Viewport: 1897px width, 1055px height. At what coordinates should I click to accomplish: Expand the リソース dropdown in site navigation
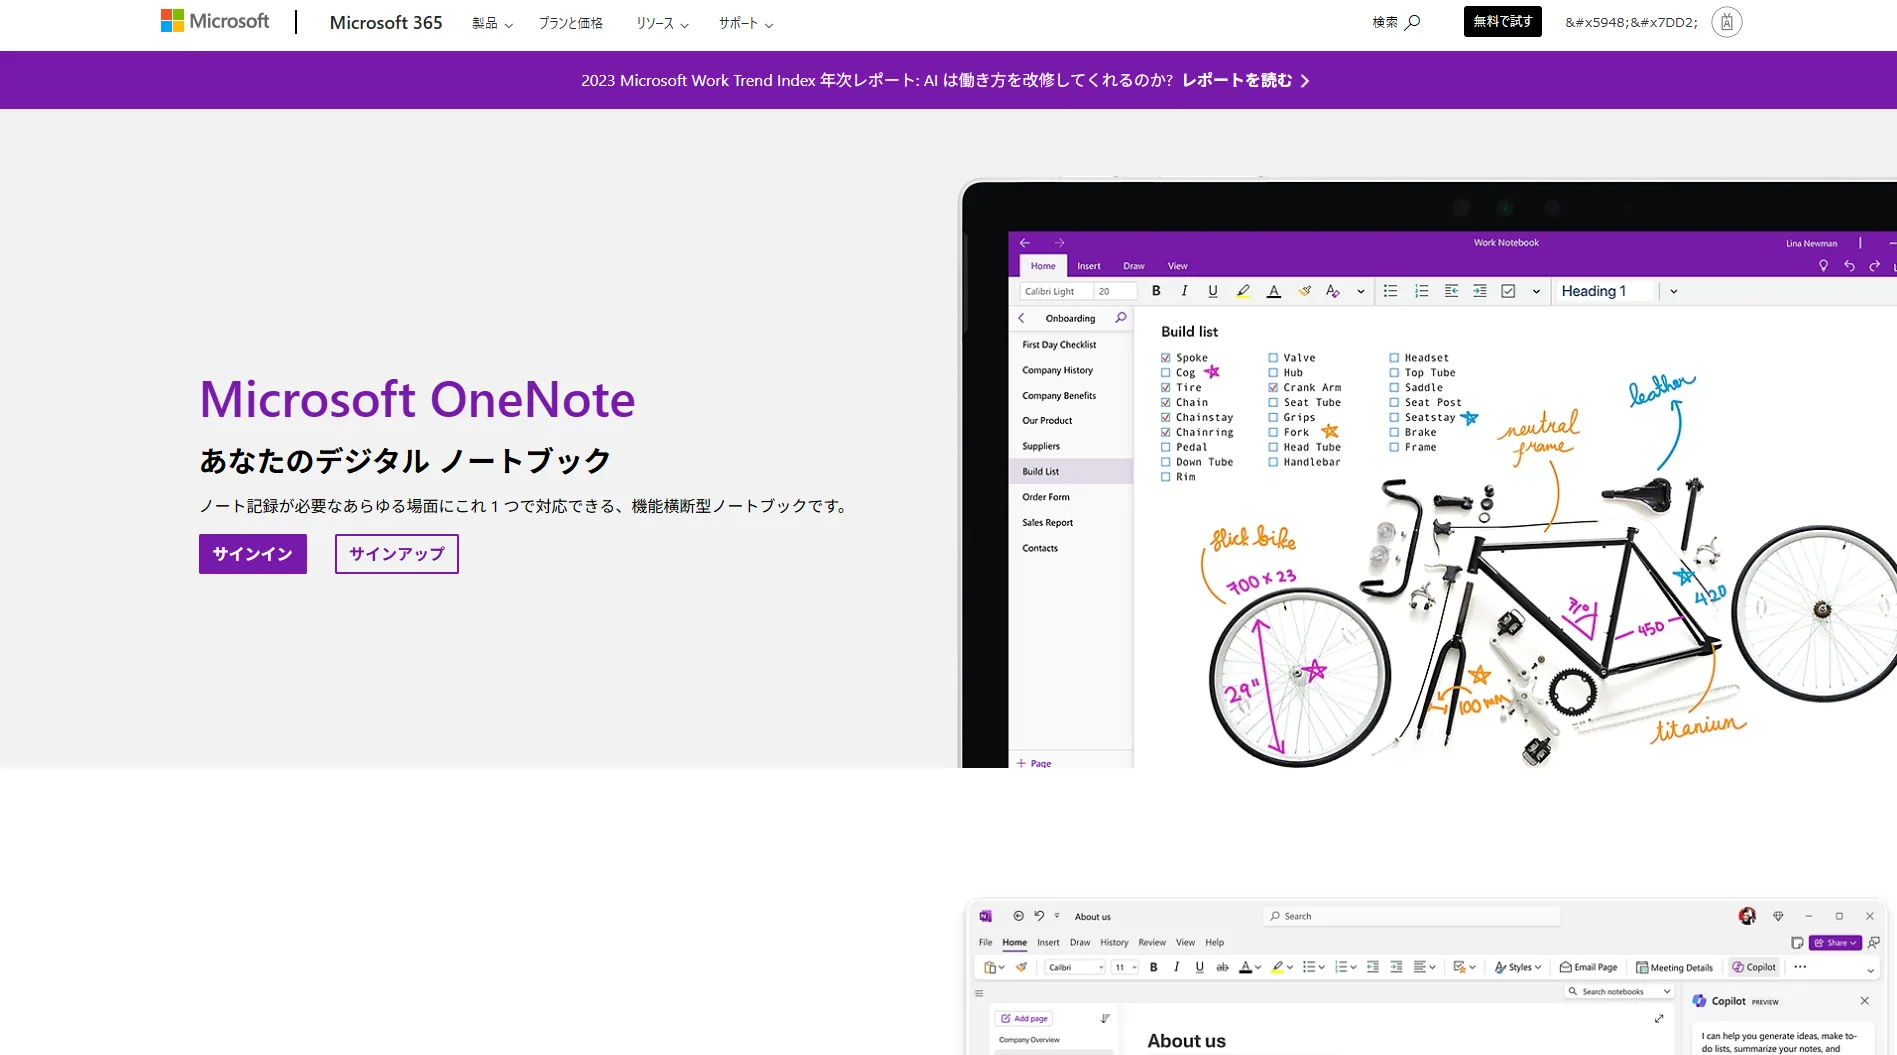coord(662,23)
